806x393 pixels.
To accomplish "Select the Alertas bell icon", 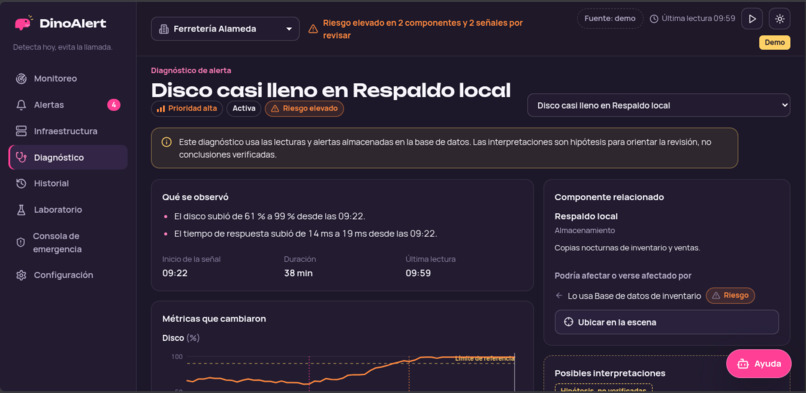I will tap(21, 105).
